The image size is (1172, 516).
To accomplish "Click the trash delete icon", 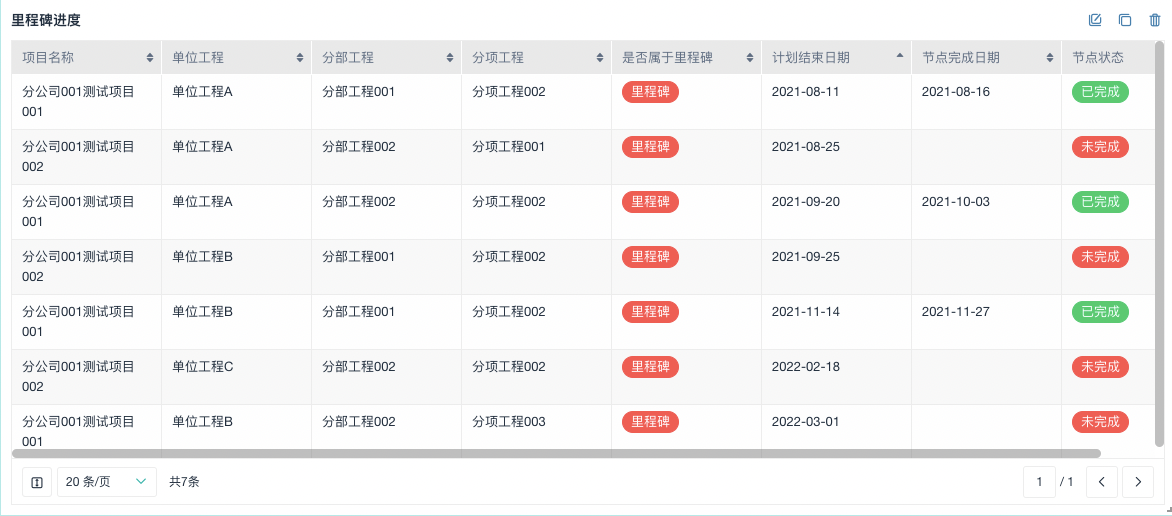I will click(1155, 20).
